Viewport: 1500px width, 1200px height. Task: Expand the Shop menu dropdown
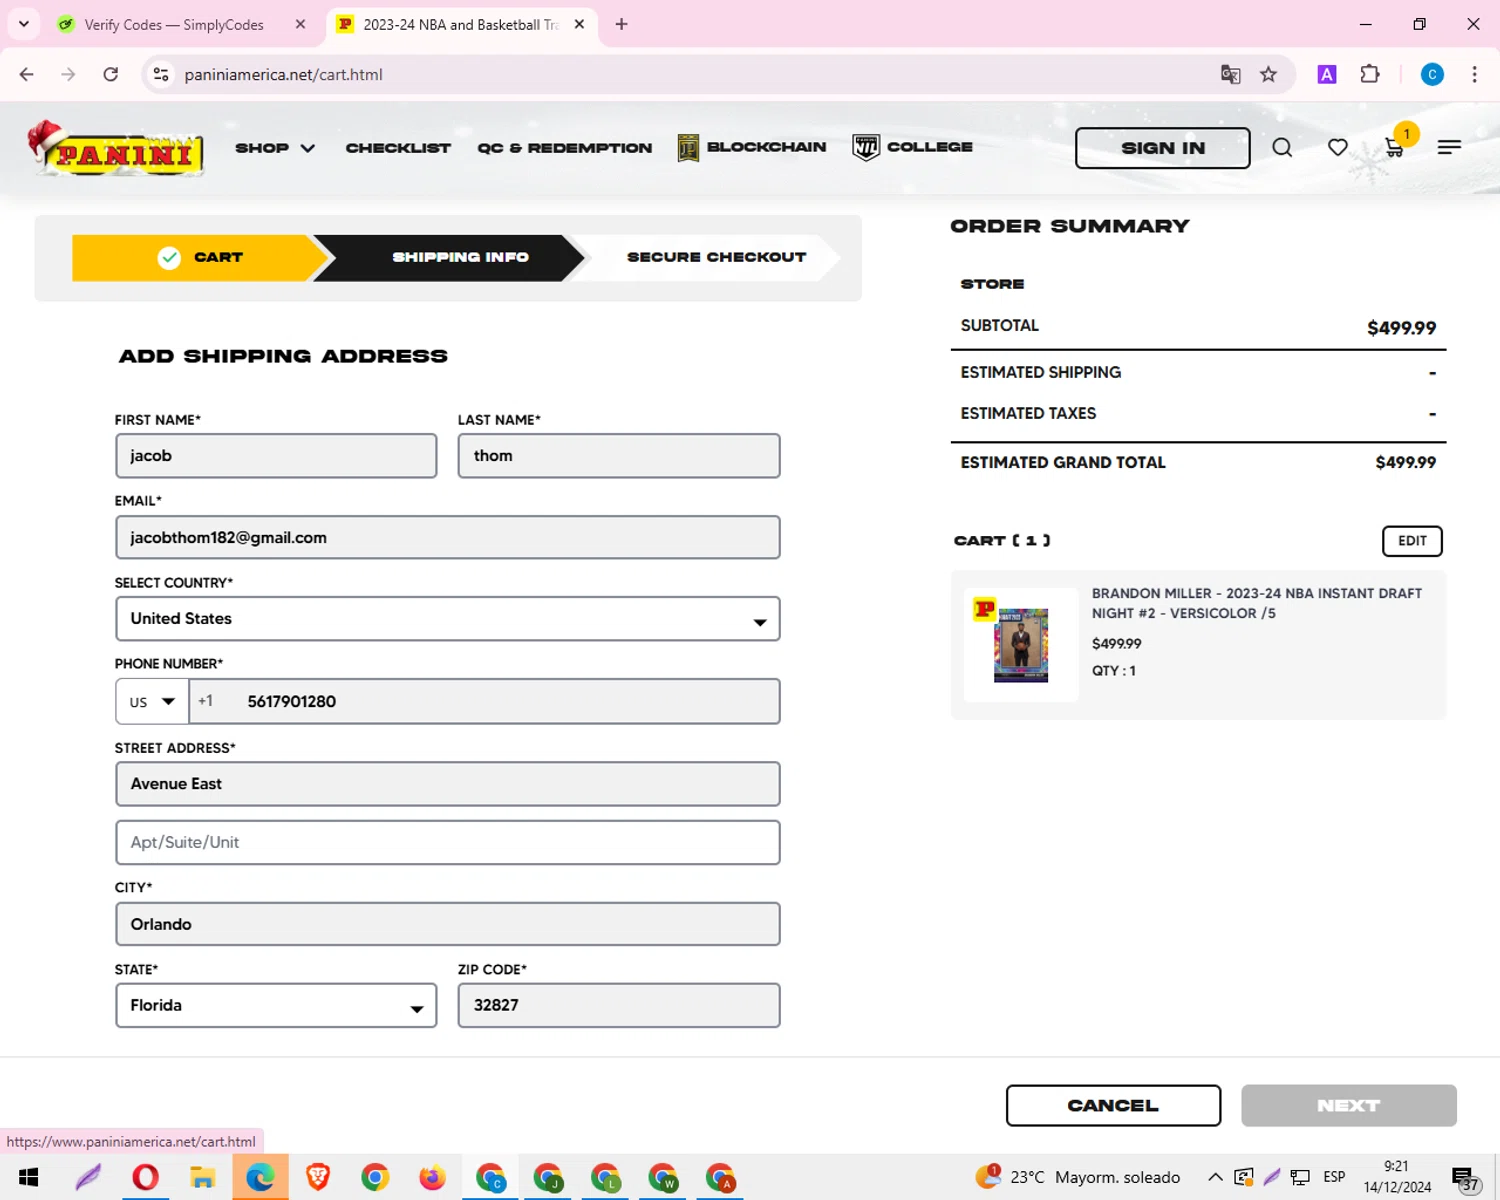click(x=275, y=148)
